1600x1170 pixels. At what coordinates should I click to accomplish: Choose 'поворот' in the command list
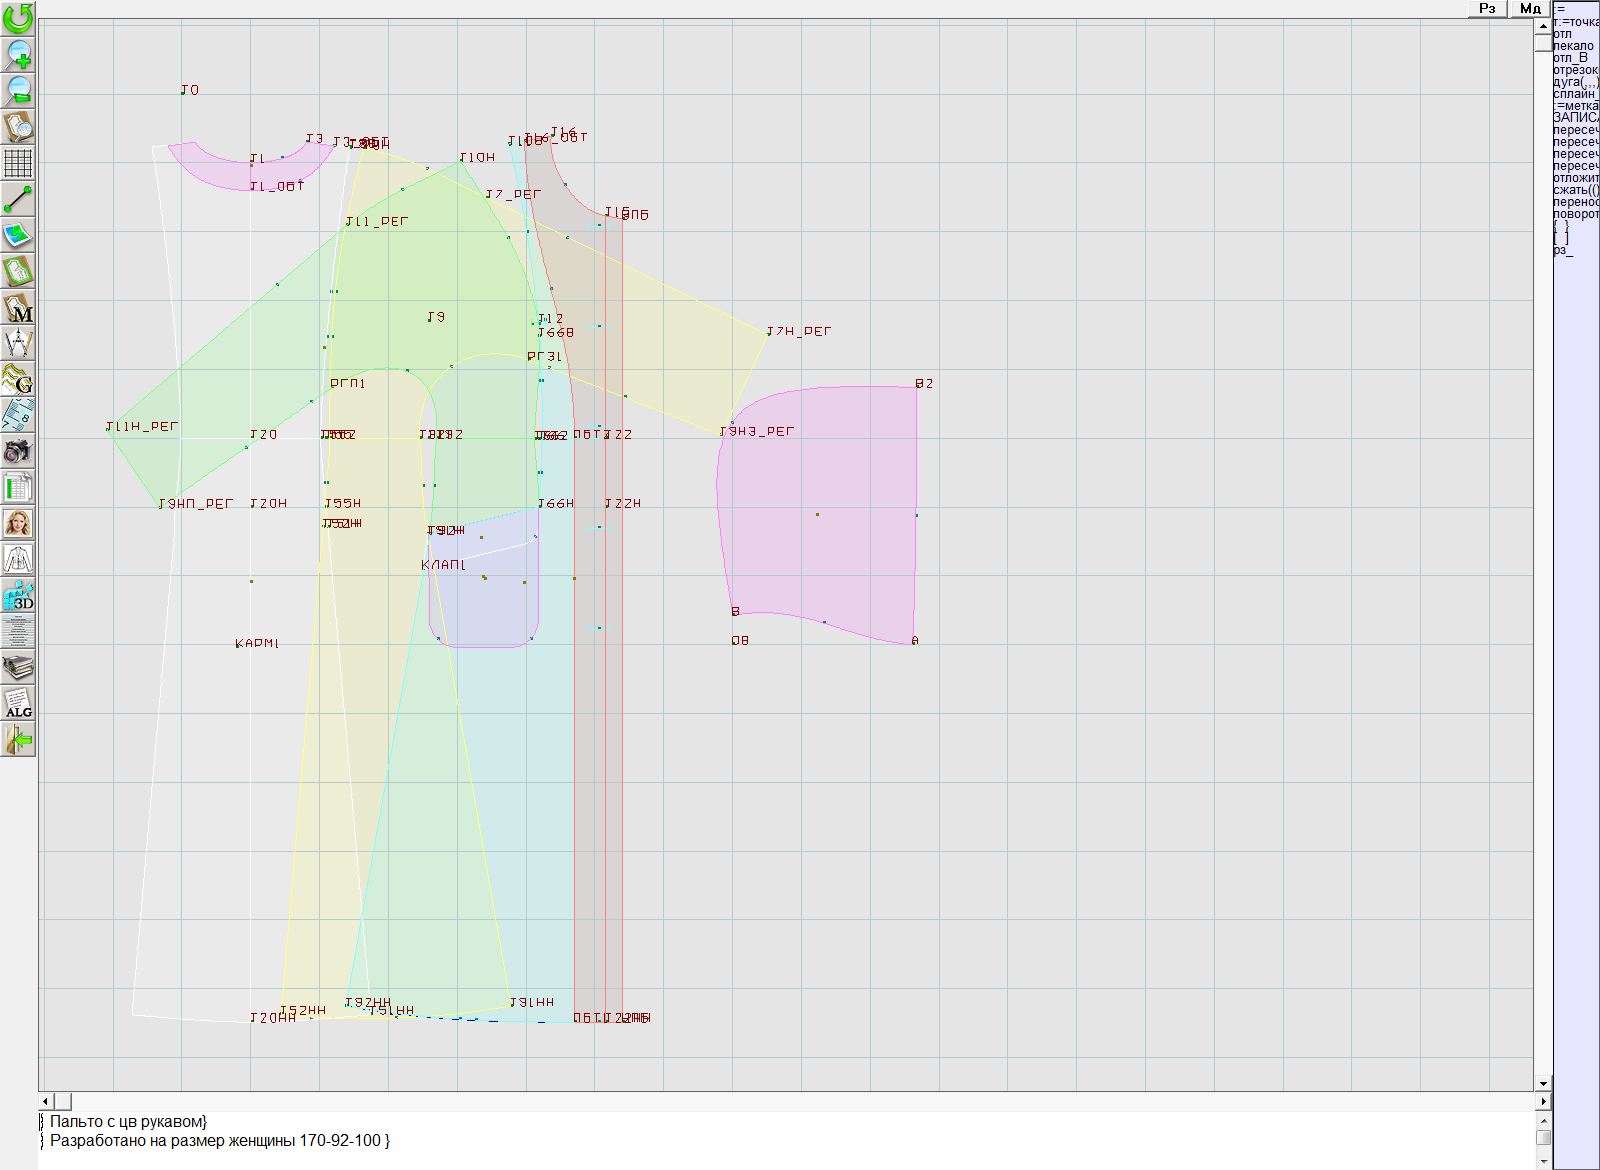pyautogui.click(x=1575, y=214)
